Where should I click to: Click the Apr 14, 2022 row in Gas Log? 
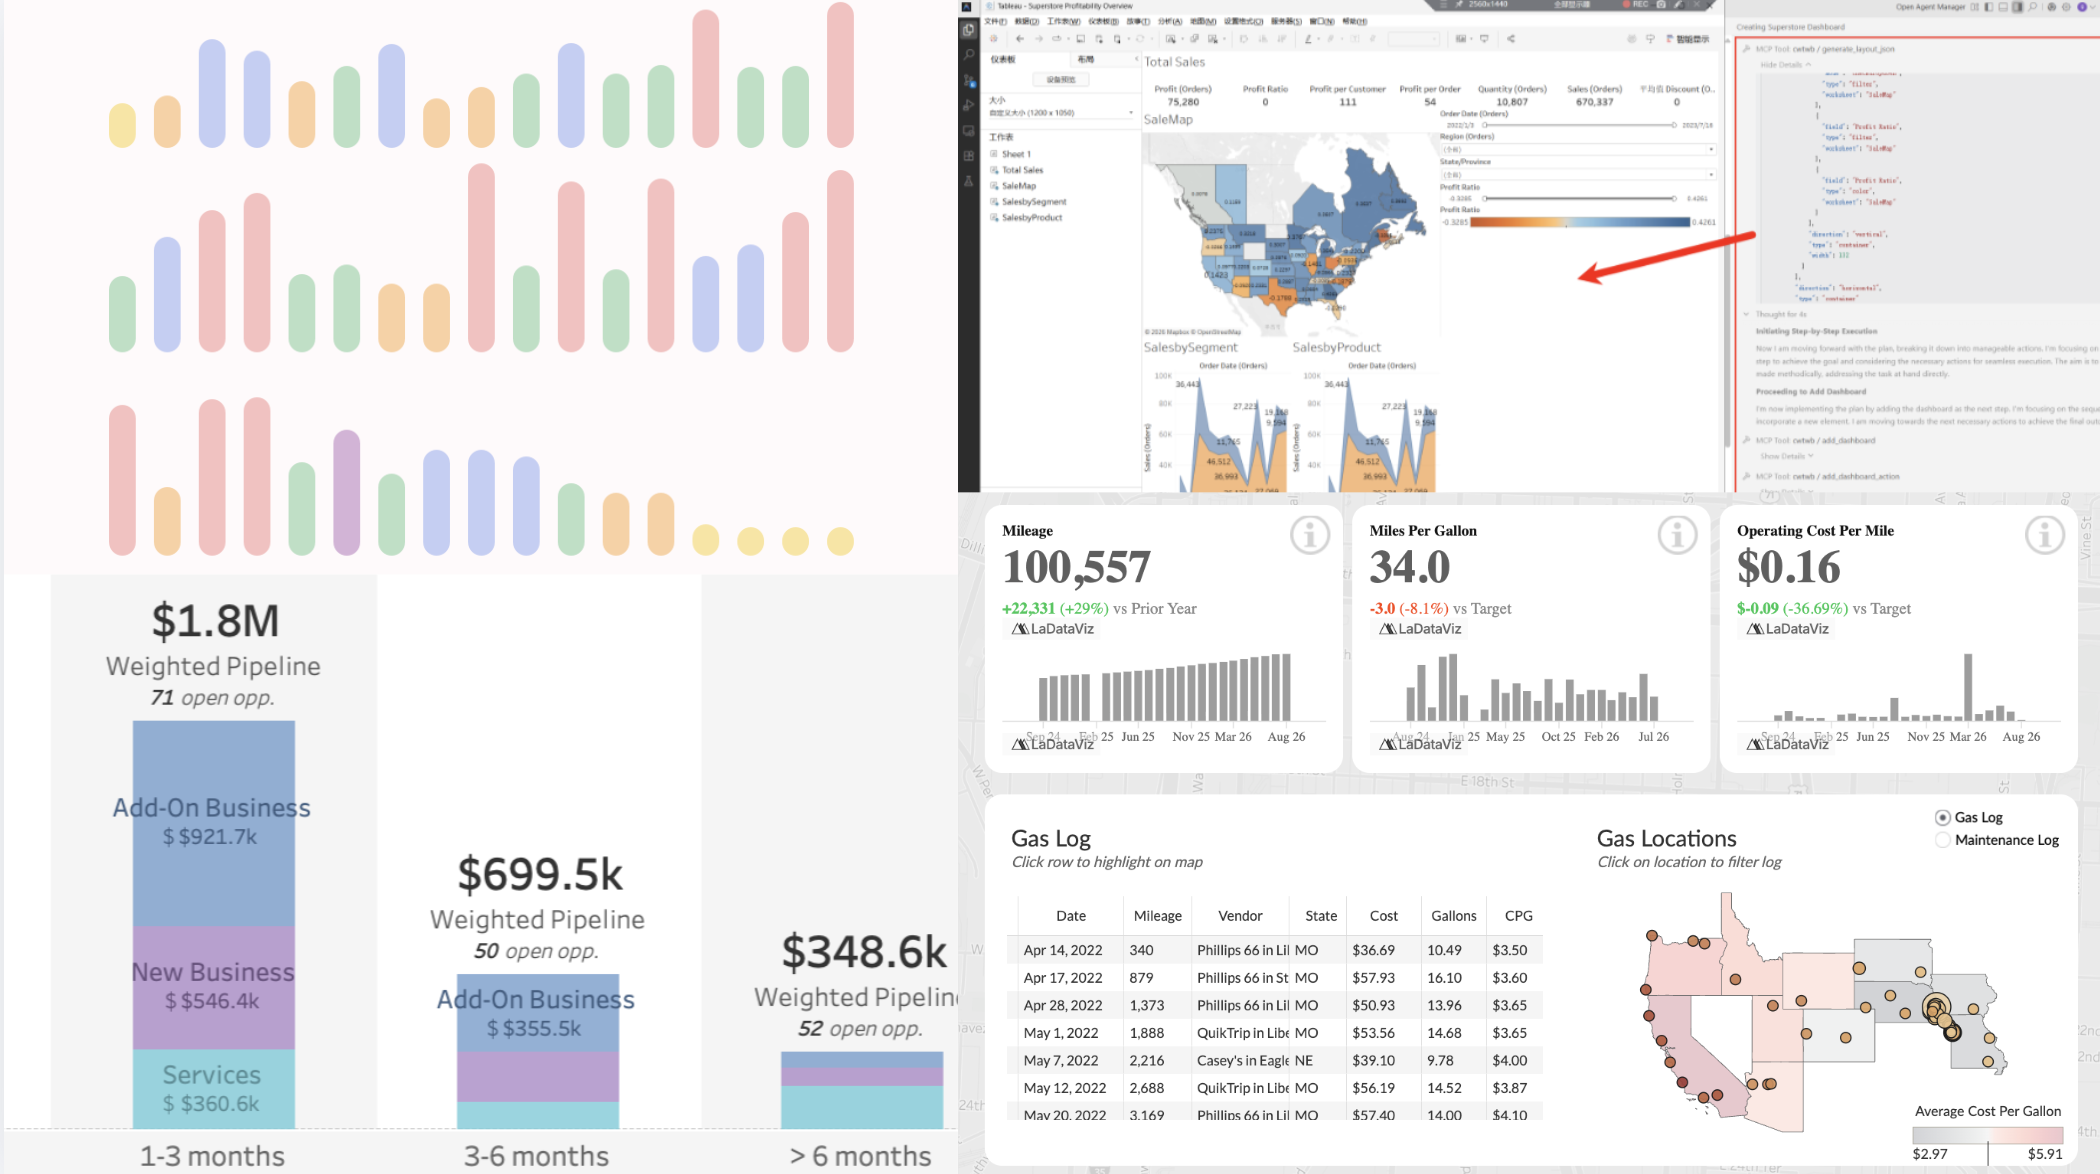tap(1275, 950)
